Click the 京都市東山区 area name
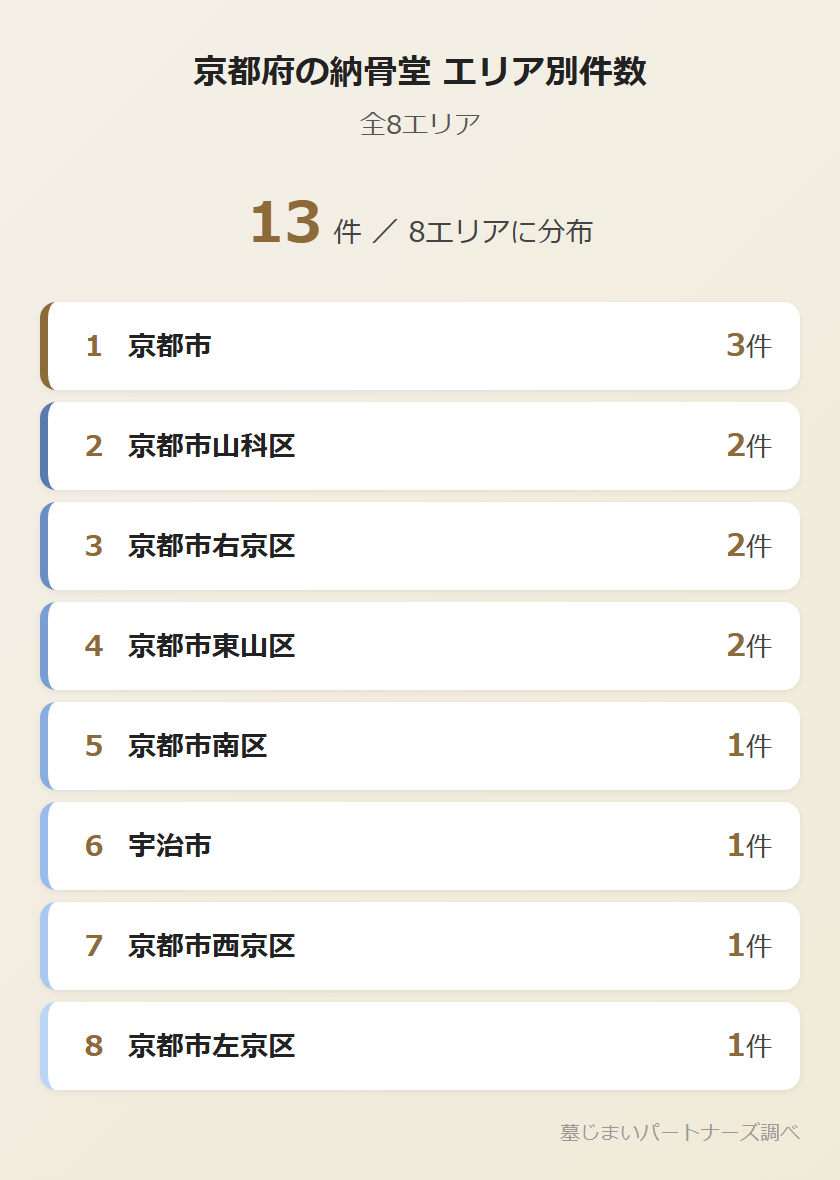 click(212, 646)
